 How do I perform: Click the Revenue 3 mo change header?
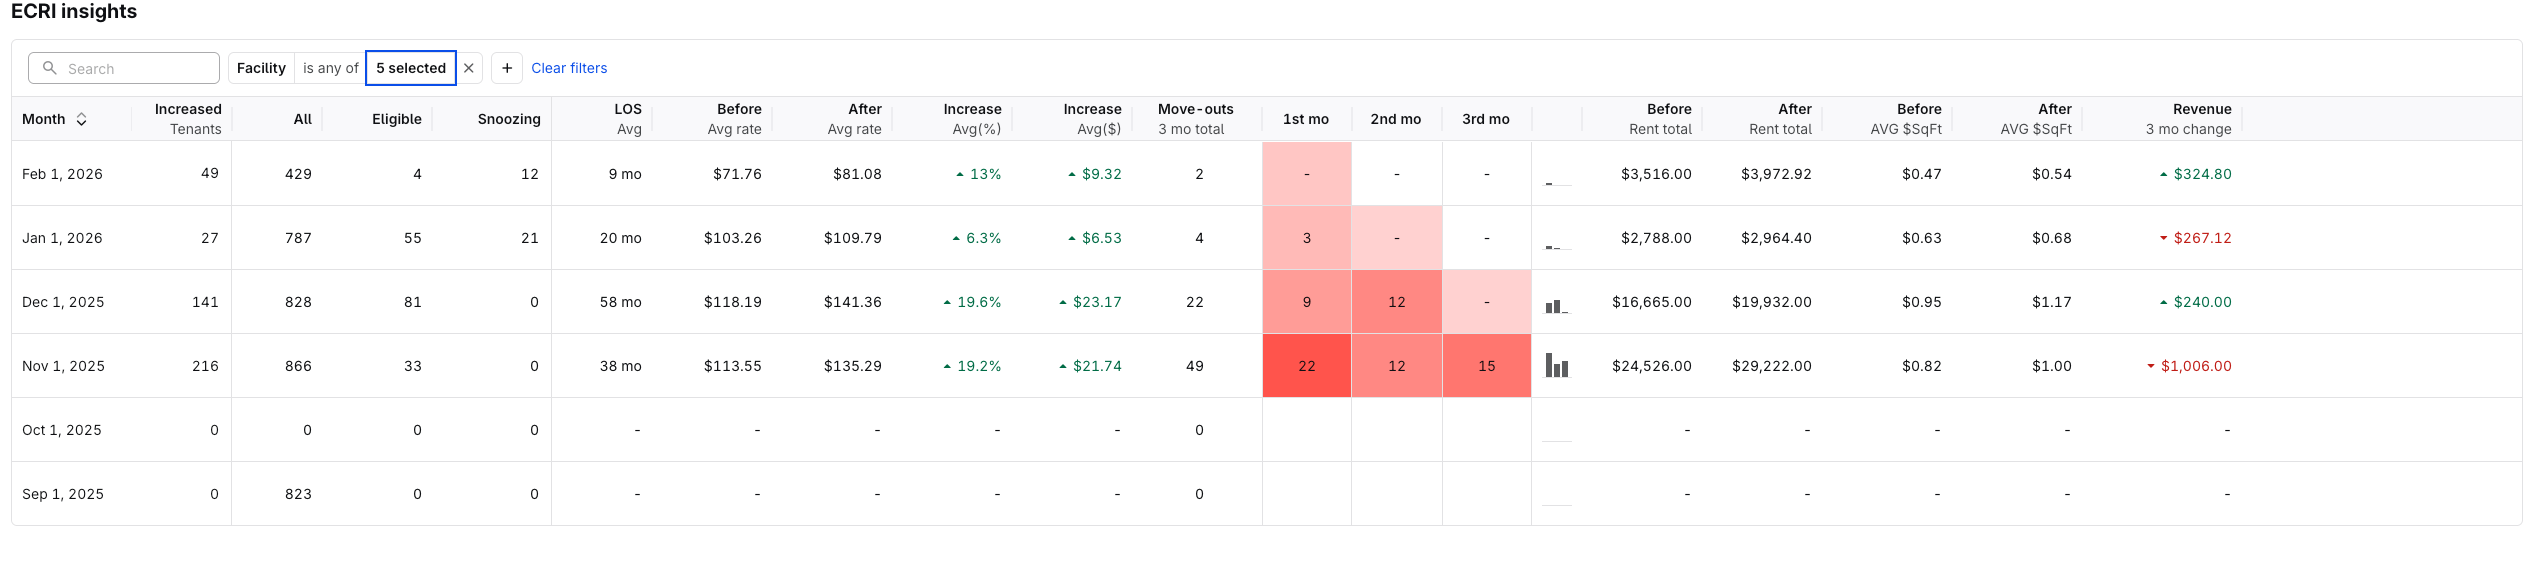pyautogui.click(x=2188, y=119)
